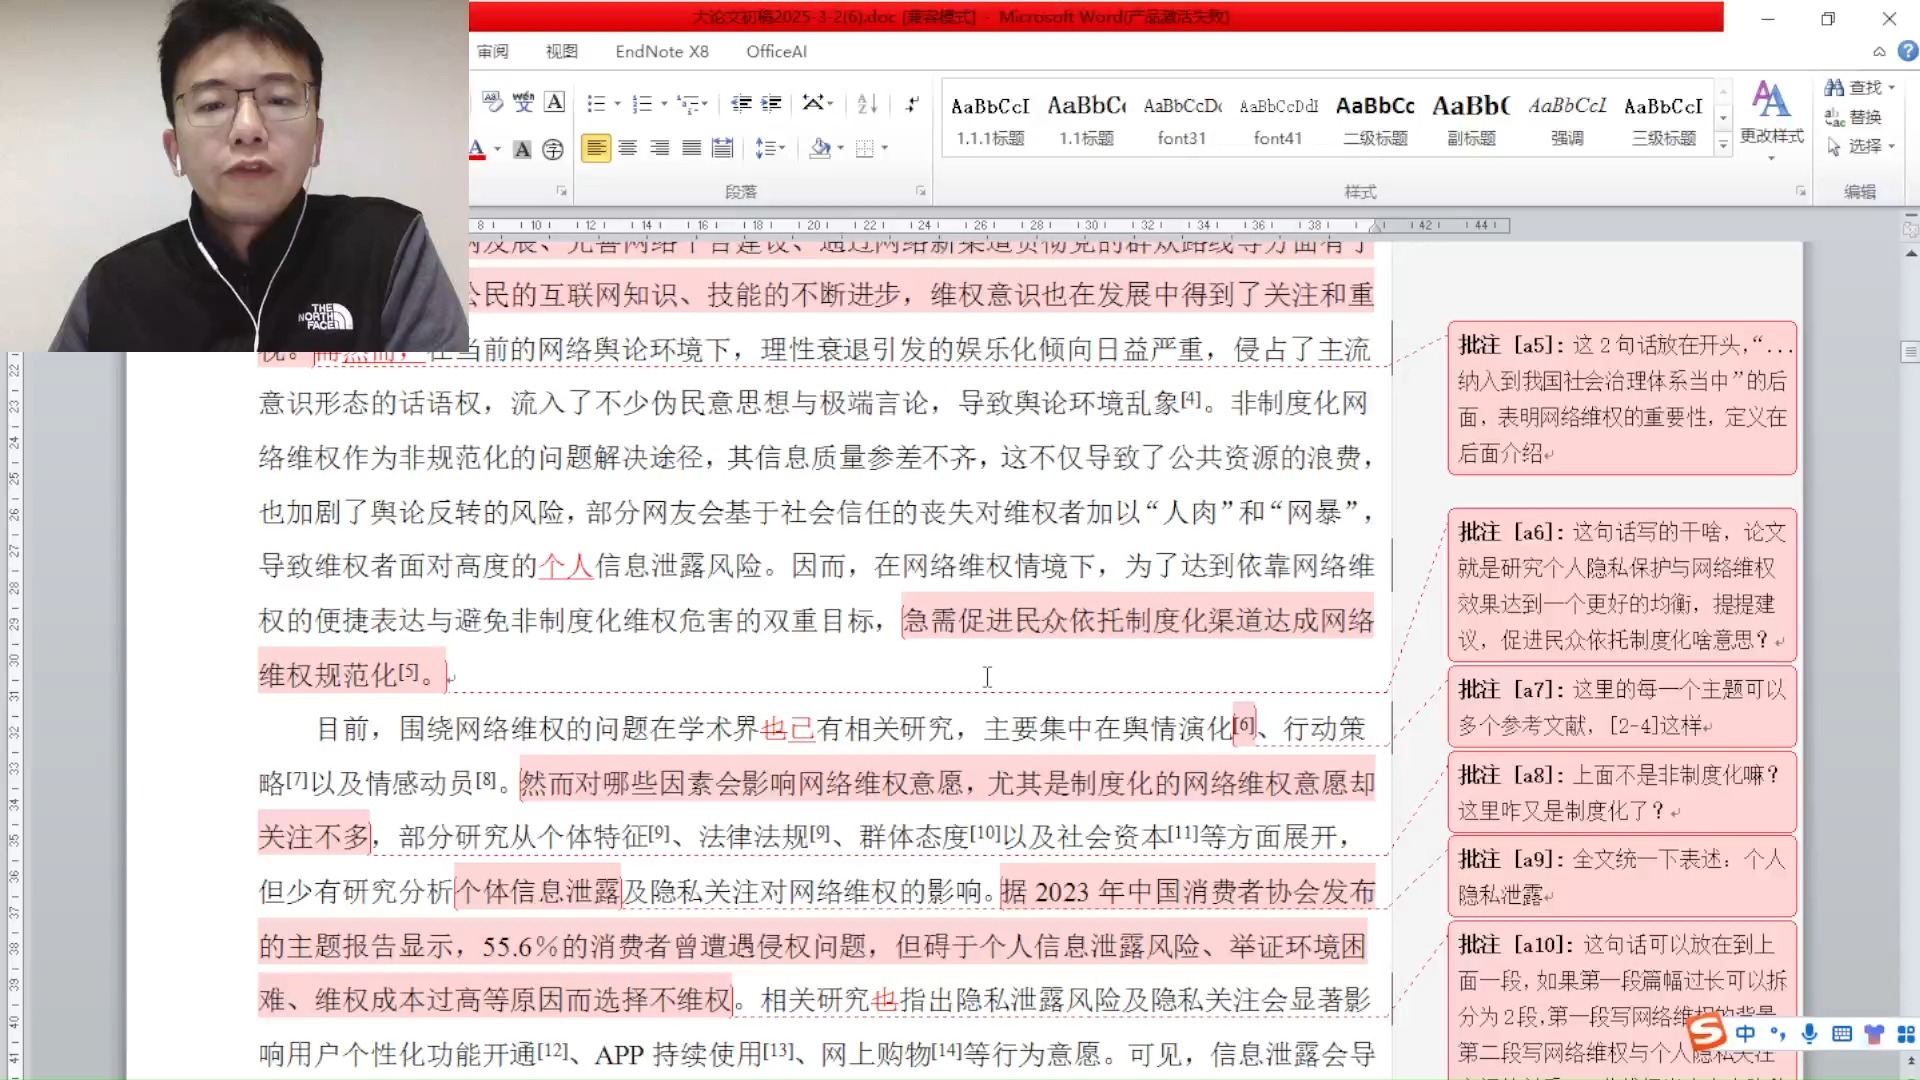Open the numbered list dropdown arrow

[x=664, y=102]
